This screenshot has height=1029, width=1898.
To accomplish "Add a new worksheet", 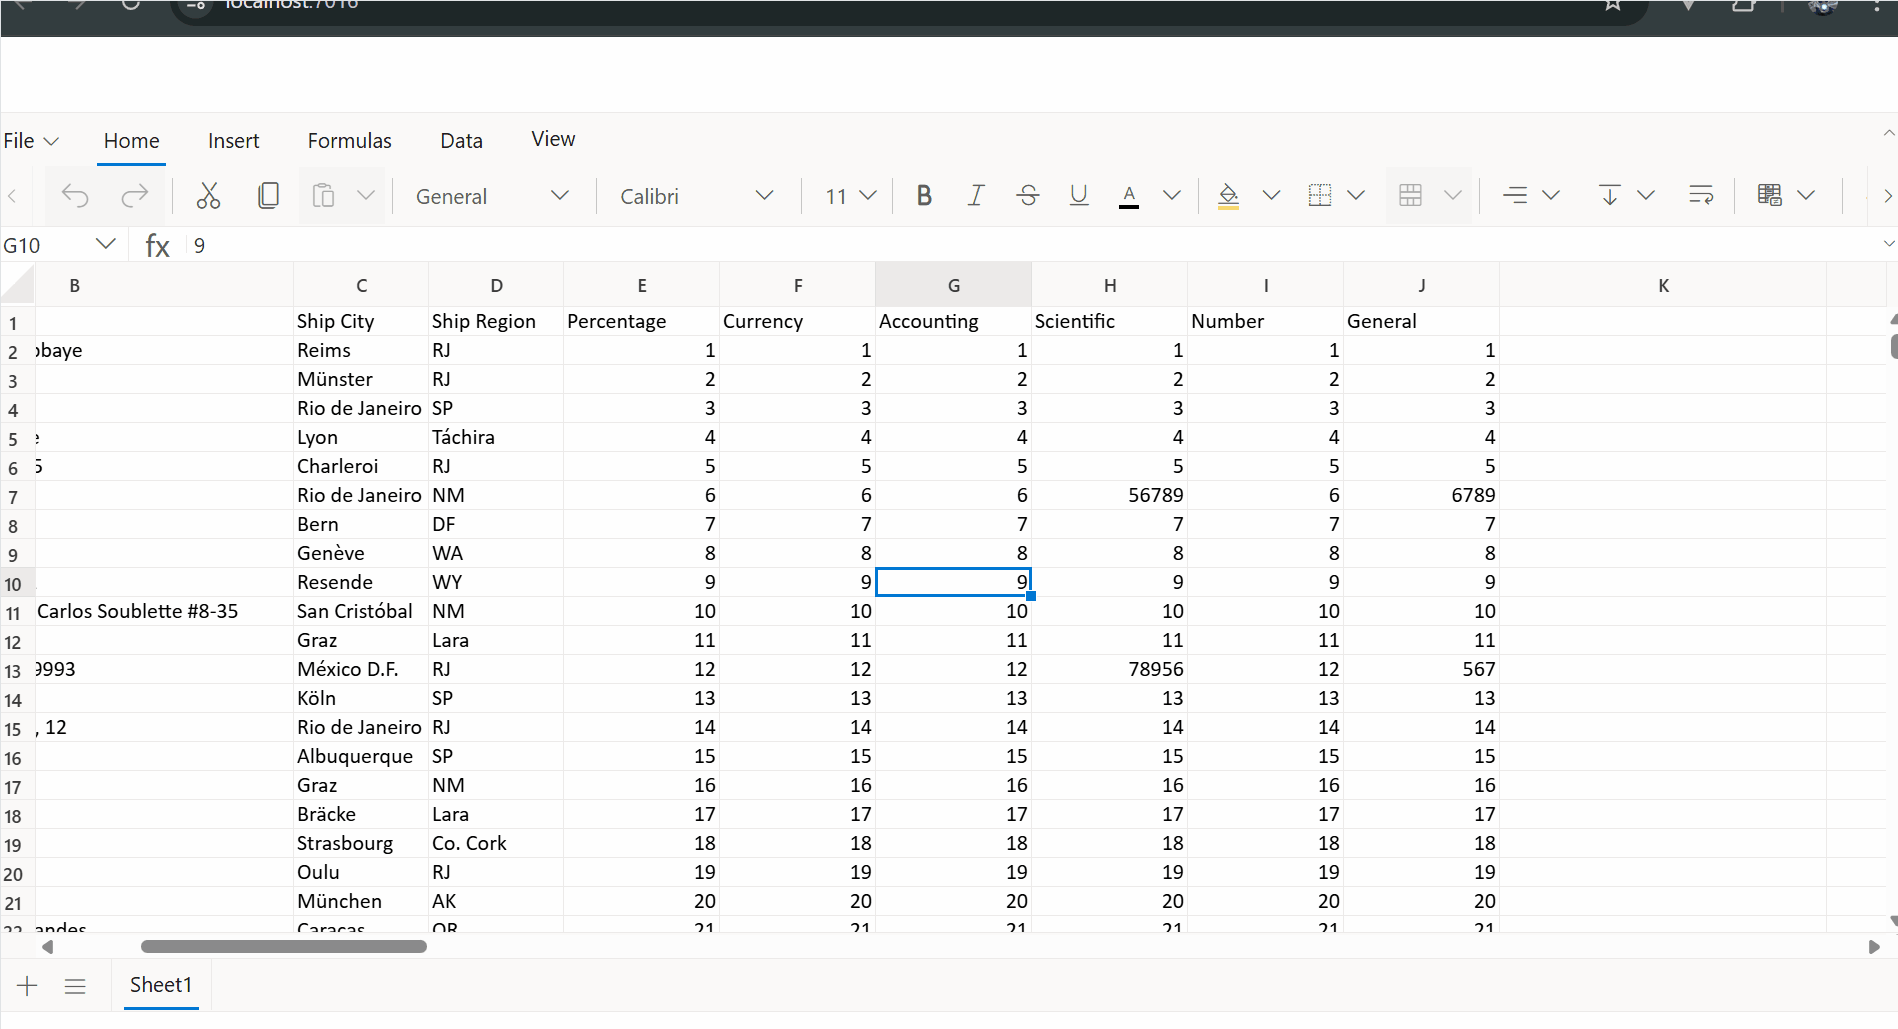I will tap(27, 985).
